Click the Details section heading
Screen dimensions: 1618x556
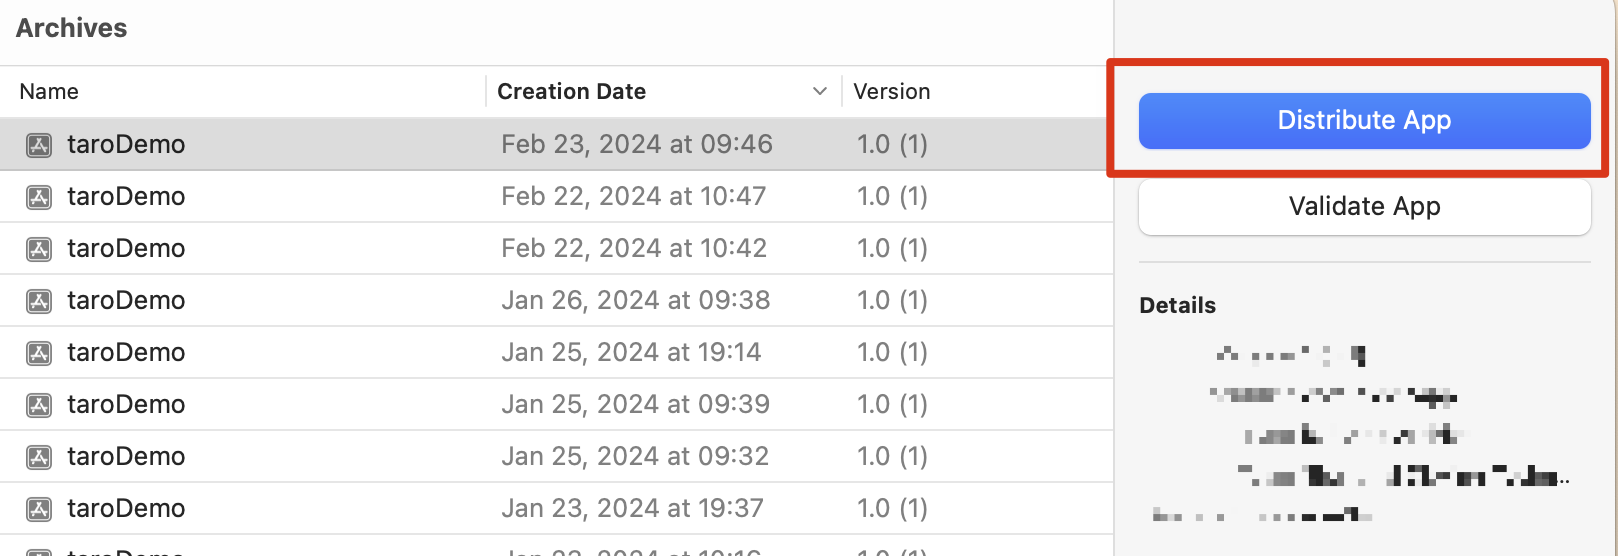(x=1178, y=305)
